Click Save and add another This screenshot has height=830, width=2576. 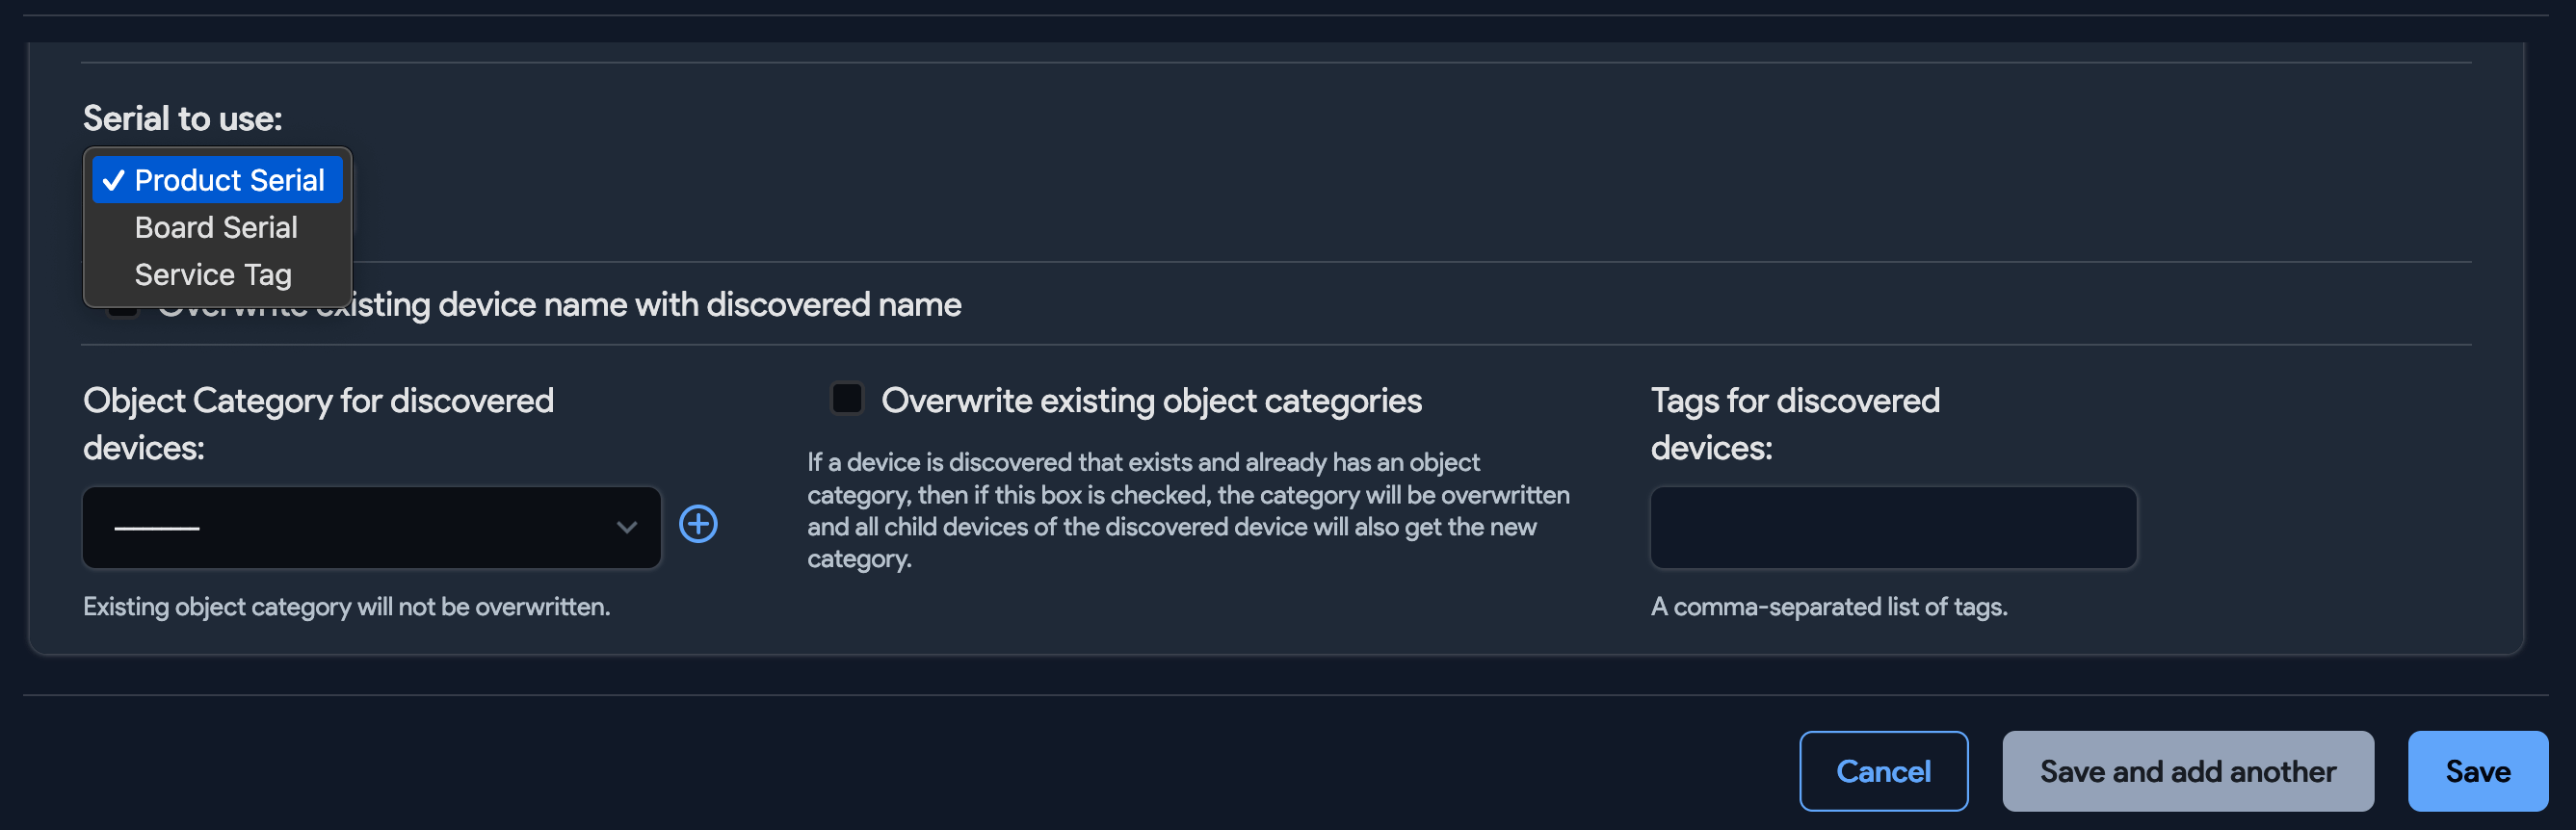coord(2188,770)
